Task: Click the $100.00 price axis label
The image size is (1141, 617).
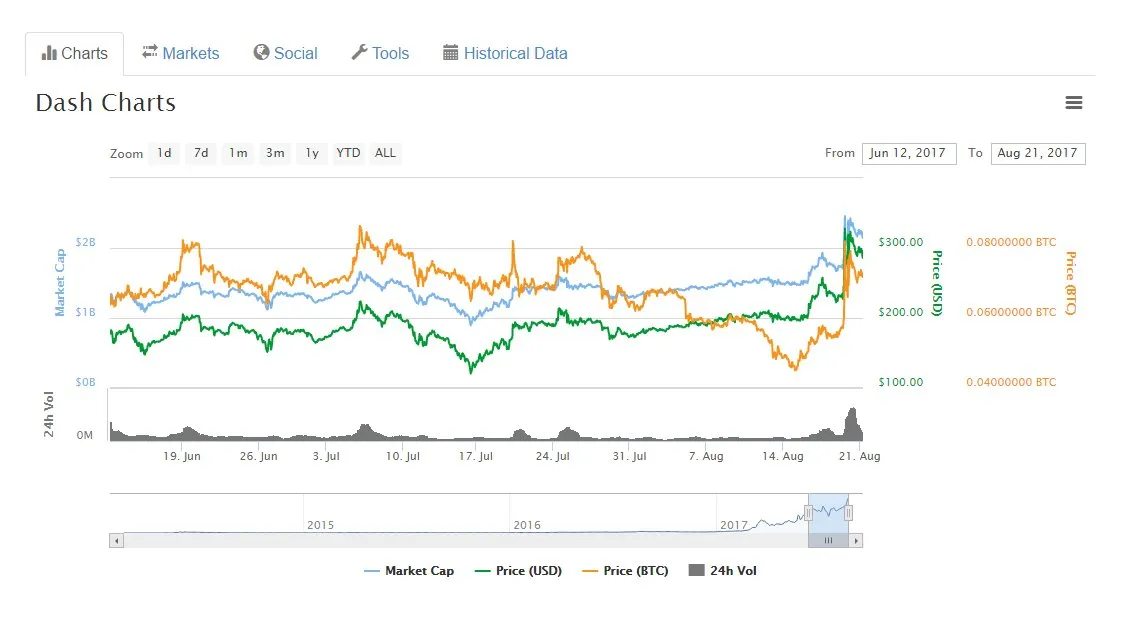Action: coord(901,382)
